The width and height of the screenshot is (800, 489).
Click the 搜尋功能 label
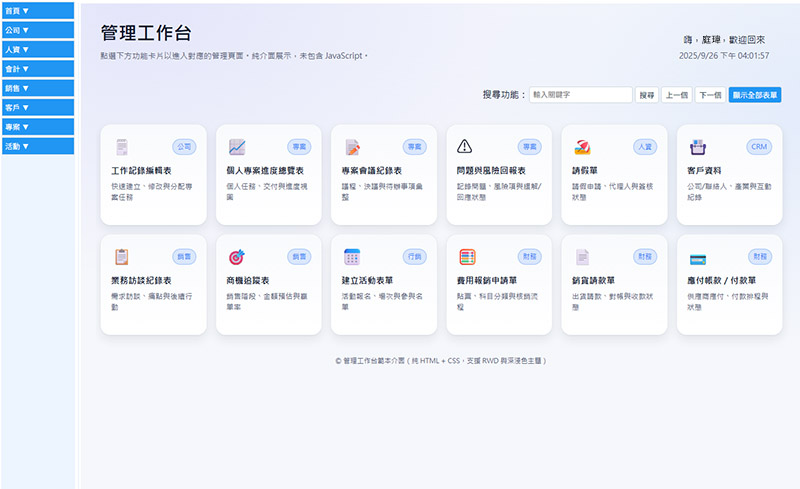(x=504, y=95)
